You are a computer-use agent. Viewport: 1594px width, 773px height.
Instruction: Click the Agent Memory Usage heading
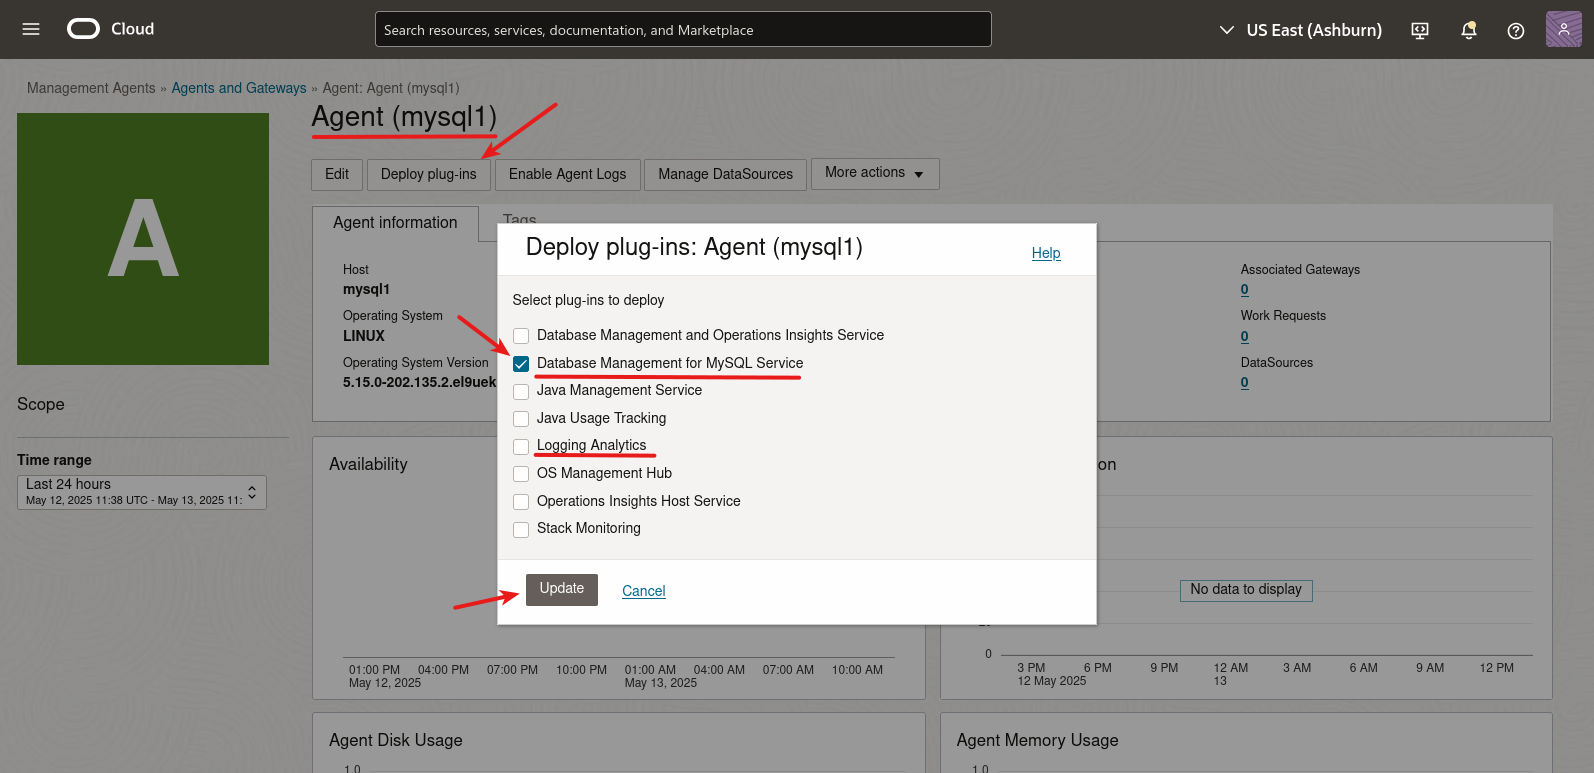(x=1037, y=740)
